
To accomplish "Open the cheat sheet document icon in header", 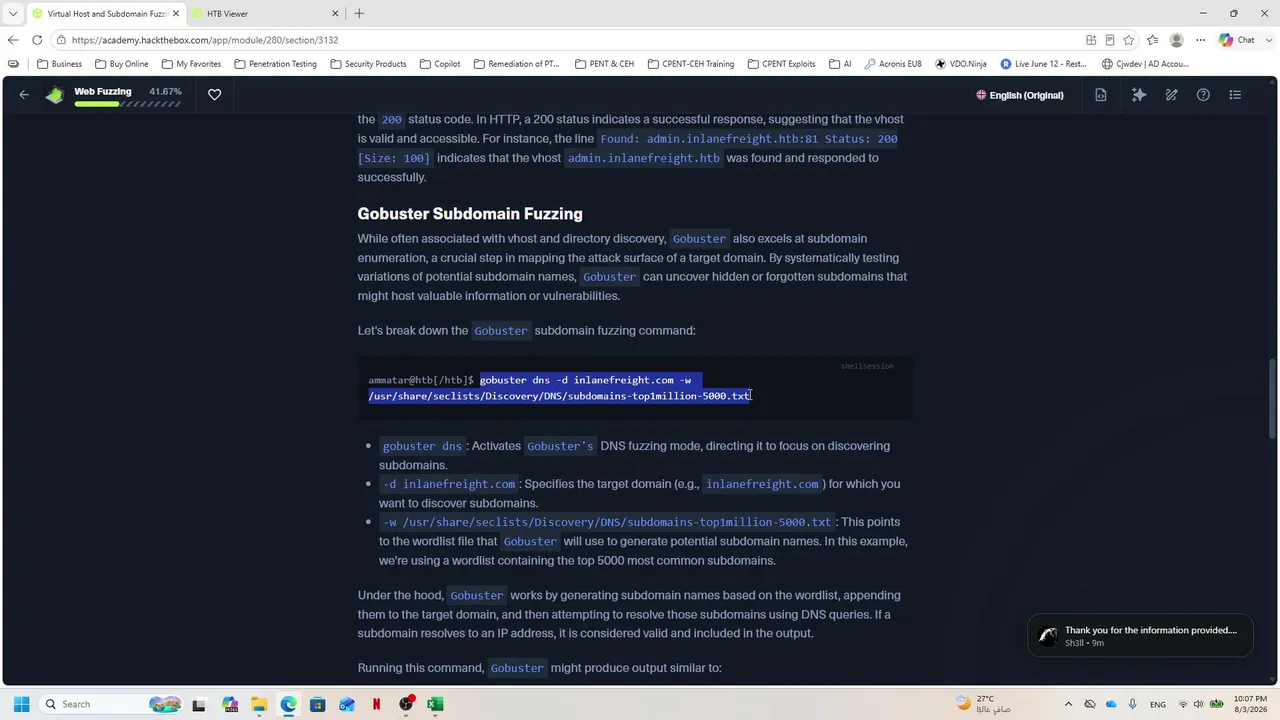I will point(1101,95).
